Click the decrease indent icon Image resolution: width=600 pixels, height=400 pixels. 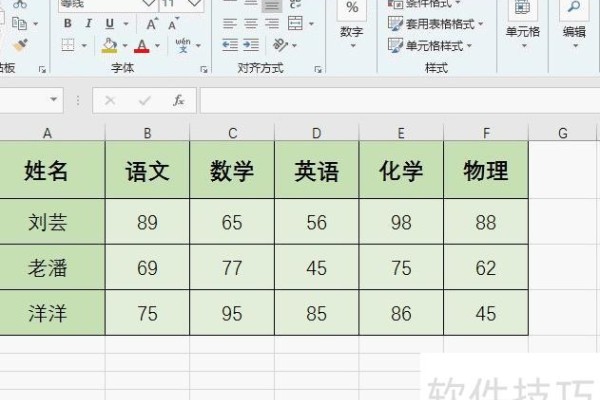click(x=230, y=45)
